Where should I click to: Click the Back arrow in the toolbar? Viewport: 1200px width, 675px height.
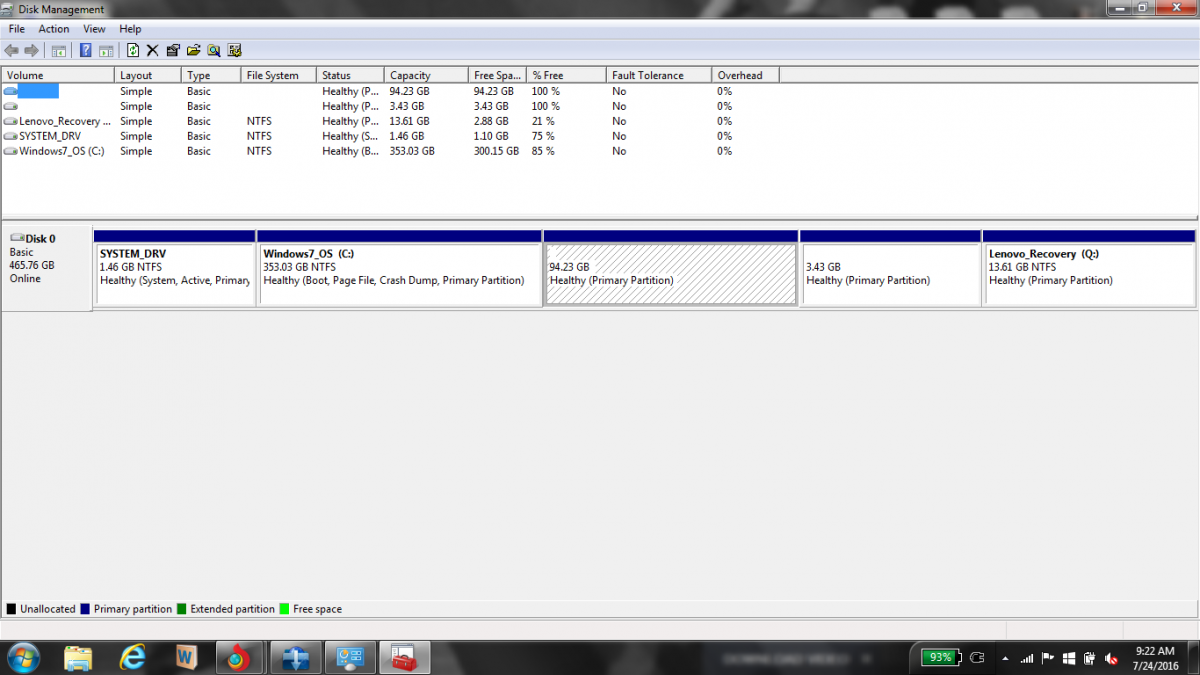point(12,50)
